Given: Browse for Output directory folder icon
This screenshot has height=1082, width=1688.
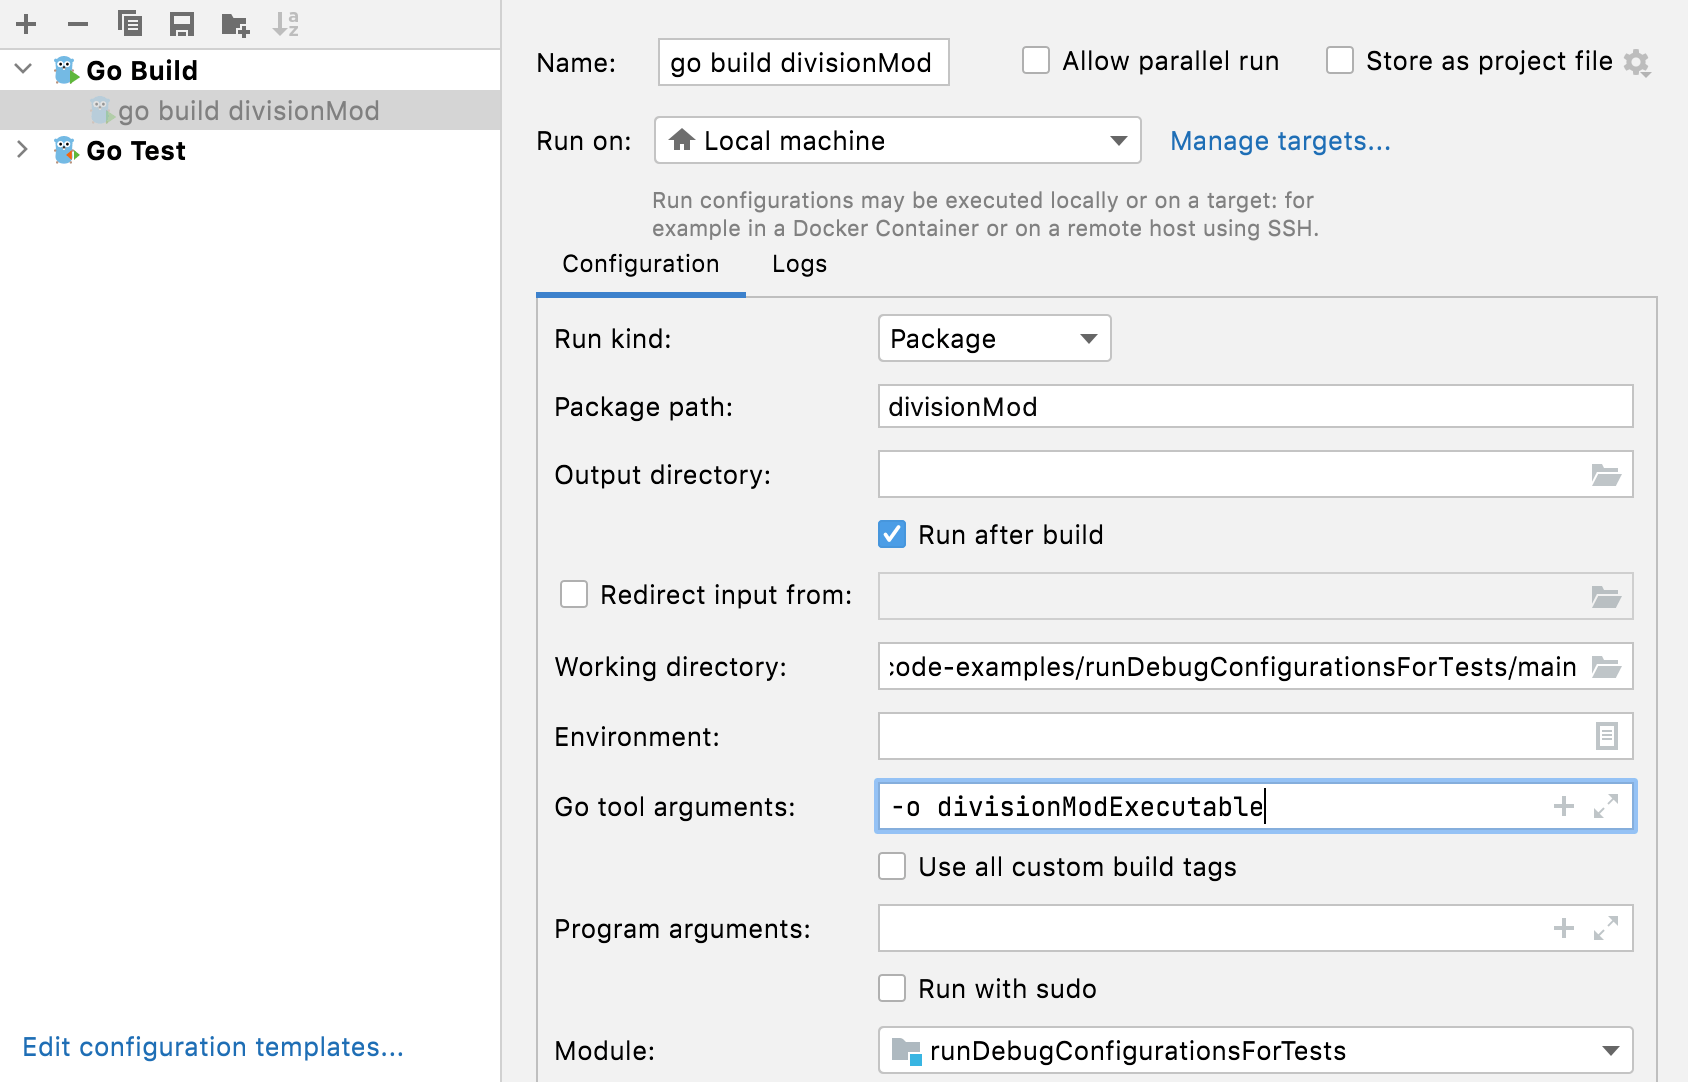Looking at the screenshot, I should coord(1606,475).
